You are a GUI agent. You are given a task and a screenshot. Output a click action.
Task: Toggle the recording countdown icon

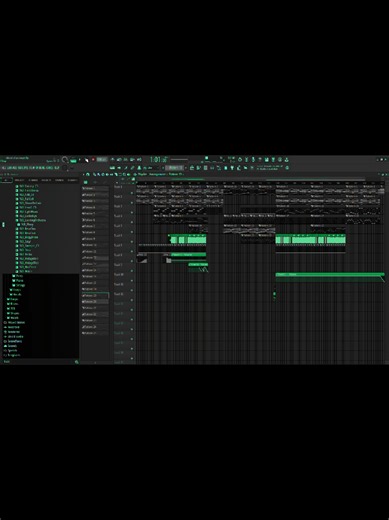tap(126, 160)
